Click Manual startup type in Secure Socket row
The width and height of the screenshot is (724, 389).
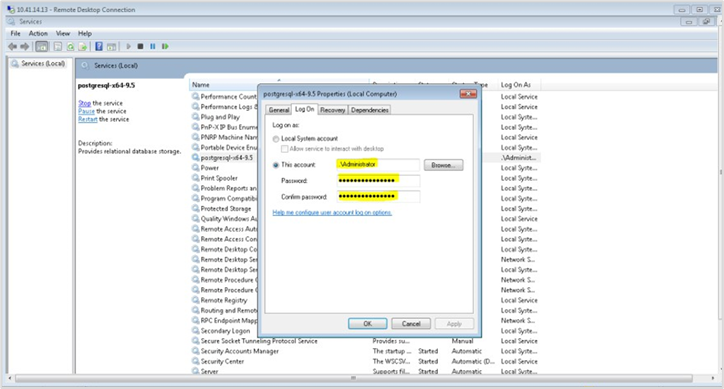tap(462, 341)
